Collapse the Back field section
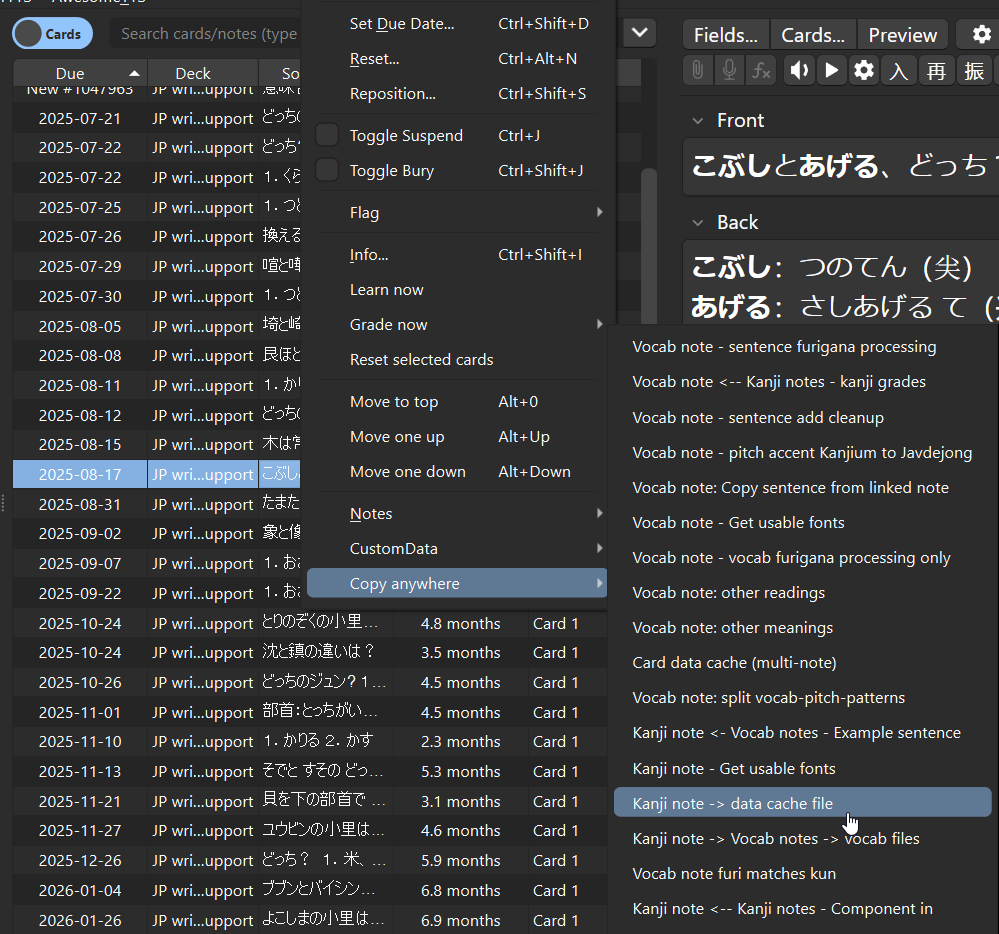 click(699, 222)
